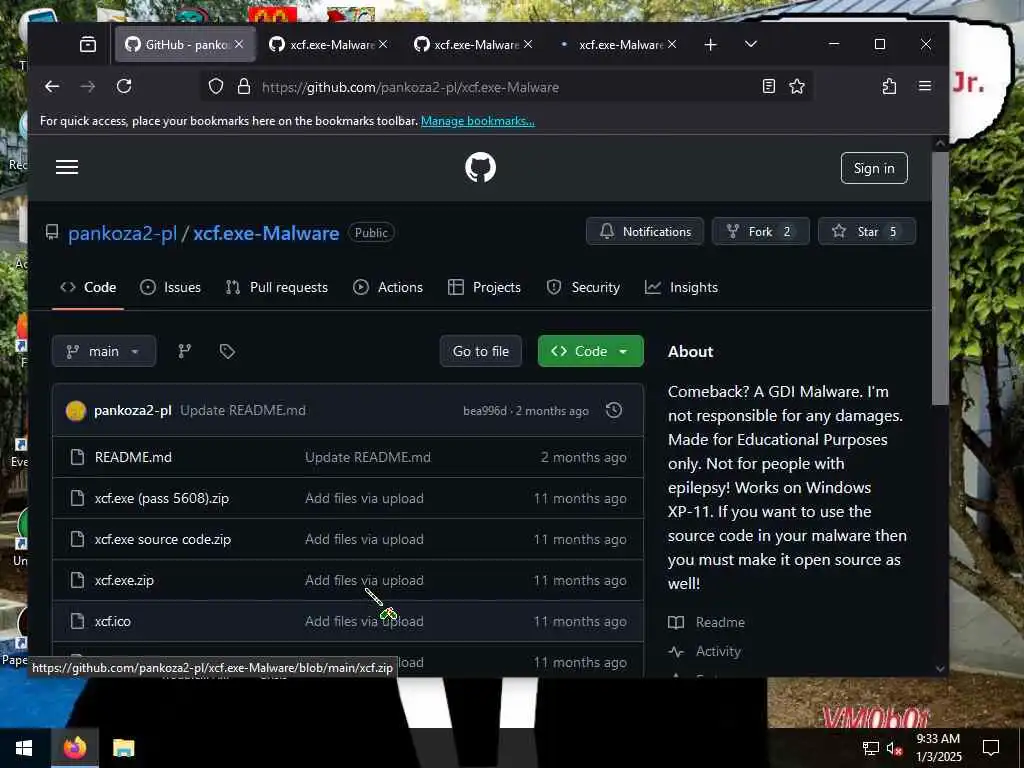Fork the repository with the Fork button
The height and width of the screenshot is (768, 1024).
click(x=761, y=231)
